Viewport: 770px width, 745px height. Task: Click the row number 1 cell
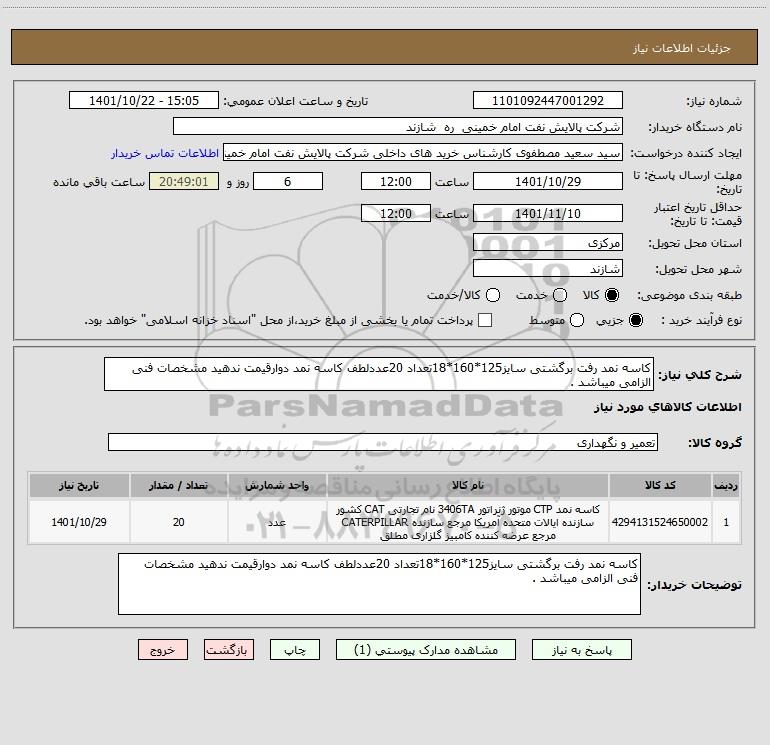tap(726, 522)
